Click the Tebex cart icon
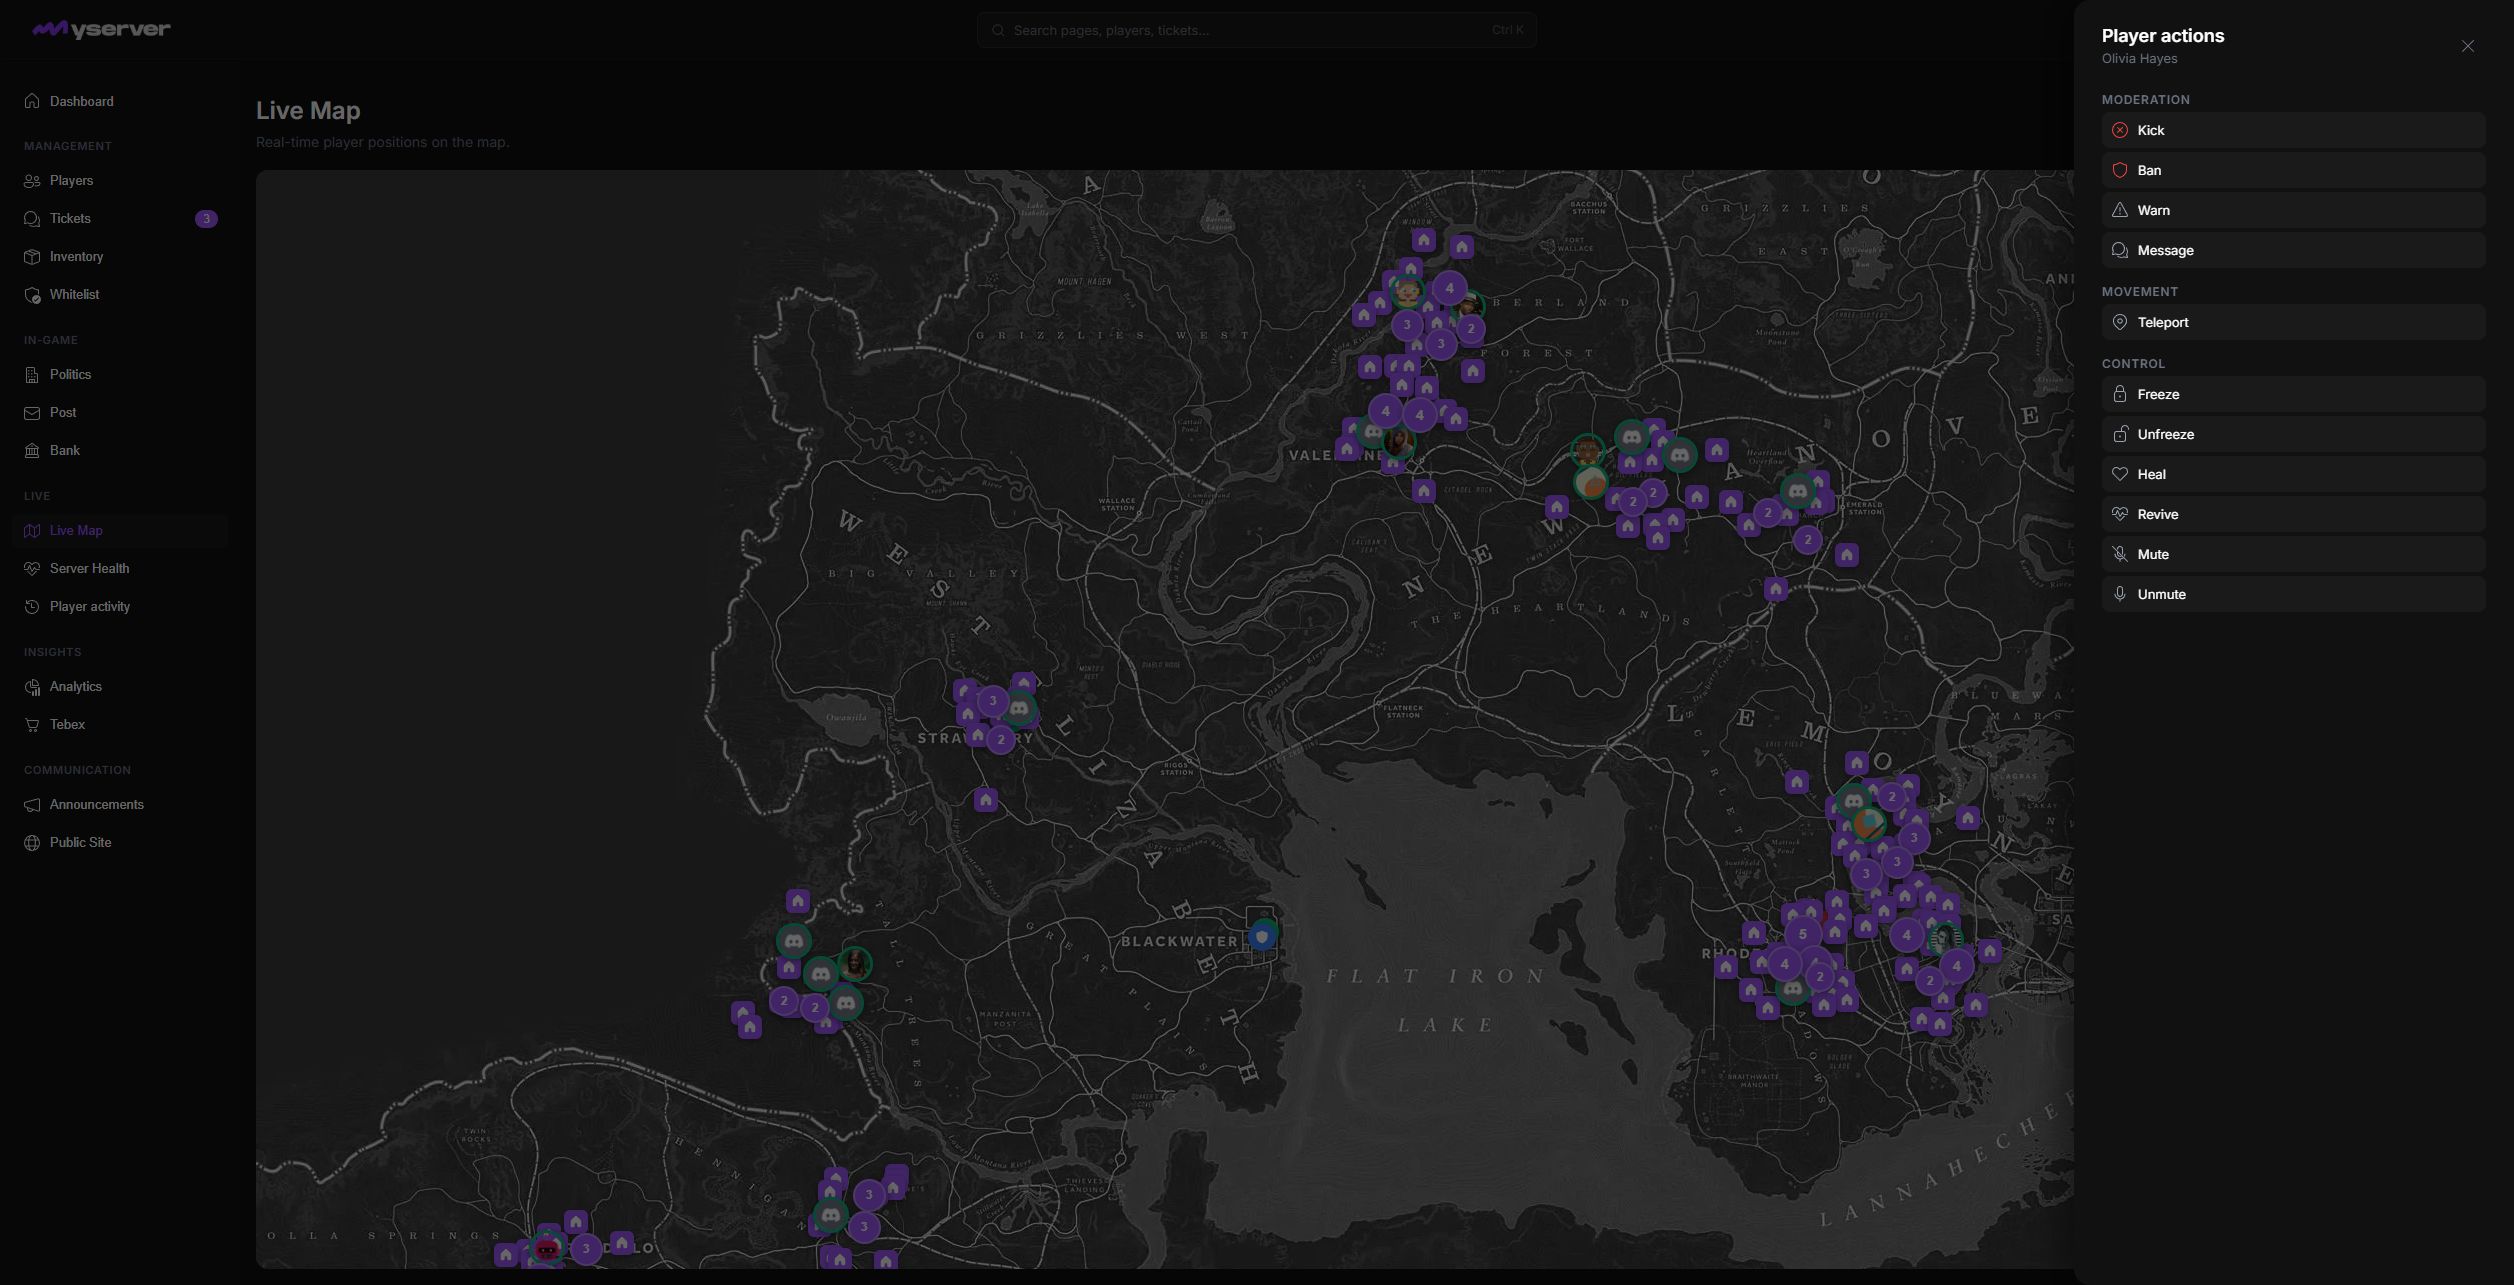Viewport: 2514px width, 1285px height. (x=32, y=725)
